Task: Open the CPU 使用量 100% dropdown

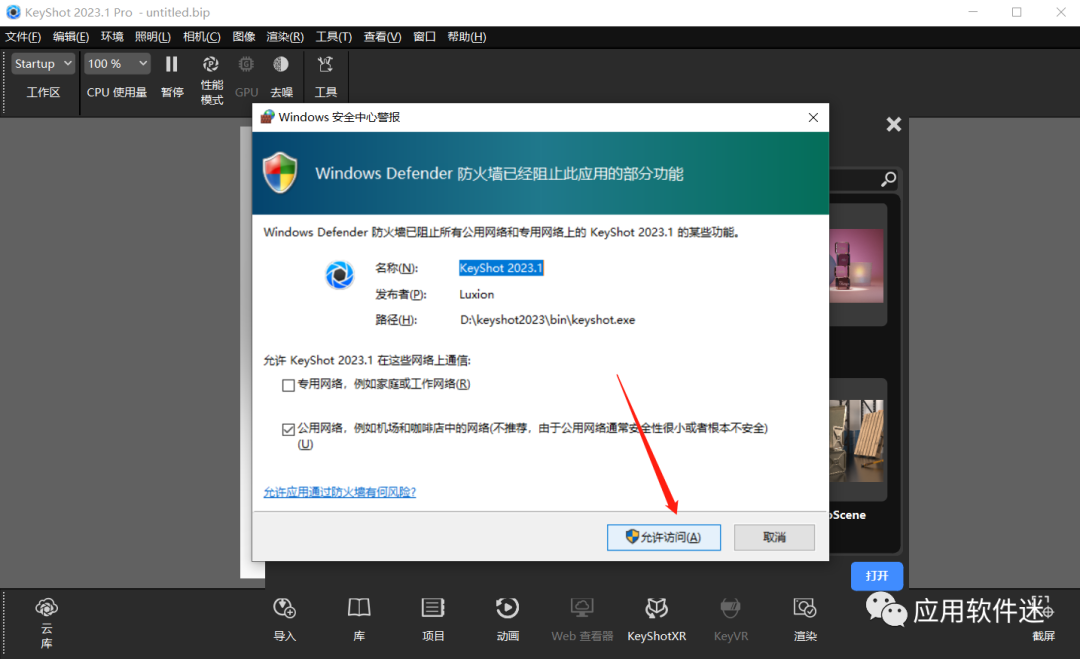Action: click(x=116, y=63)
